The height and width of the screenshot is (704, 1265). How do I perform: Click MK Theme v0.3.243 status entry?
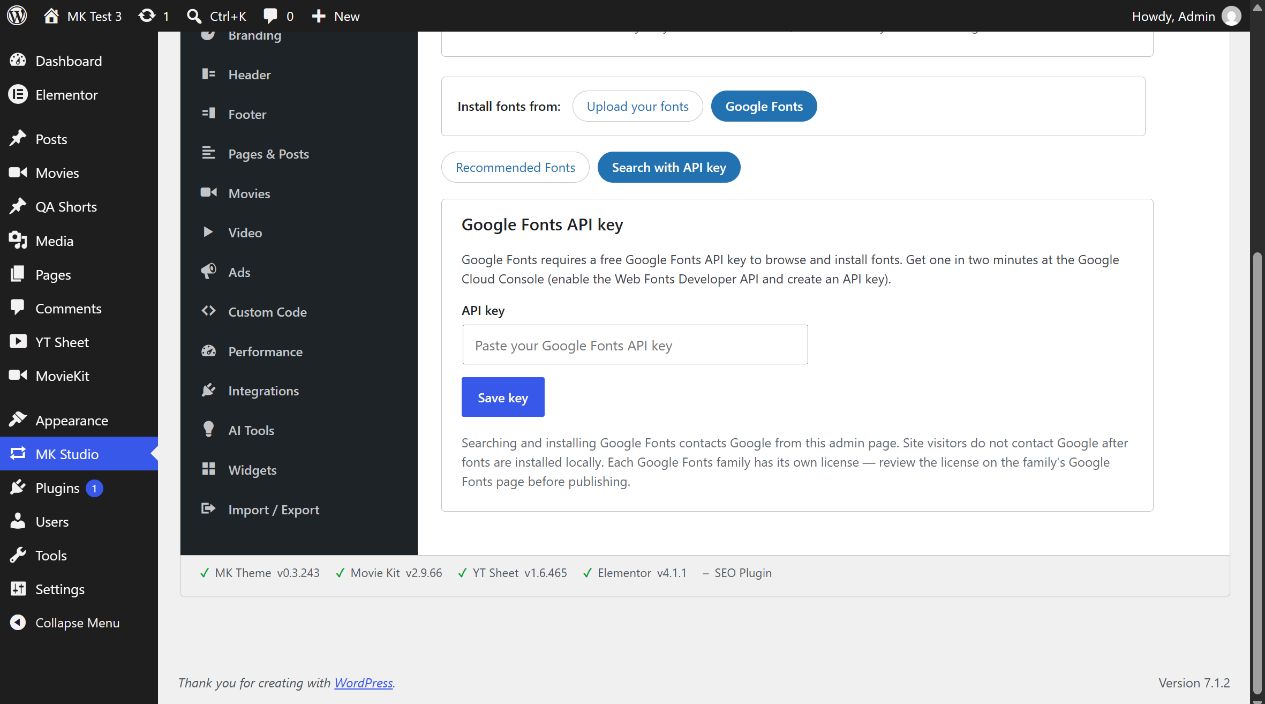pyautogui.click(x=260, y=573)
